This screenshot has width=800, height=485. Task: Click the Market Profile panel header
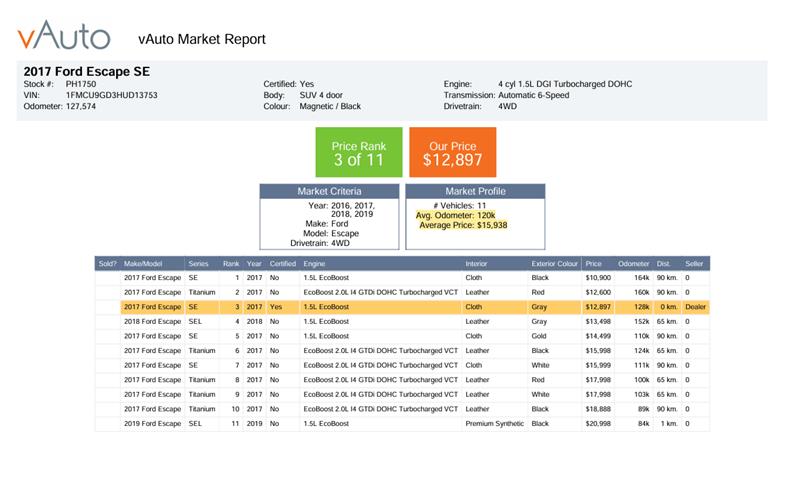(475, 191)
